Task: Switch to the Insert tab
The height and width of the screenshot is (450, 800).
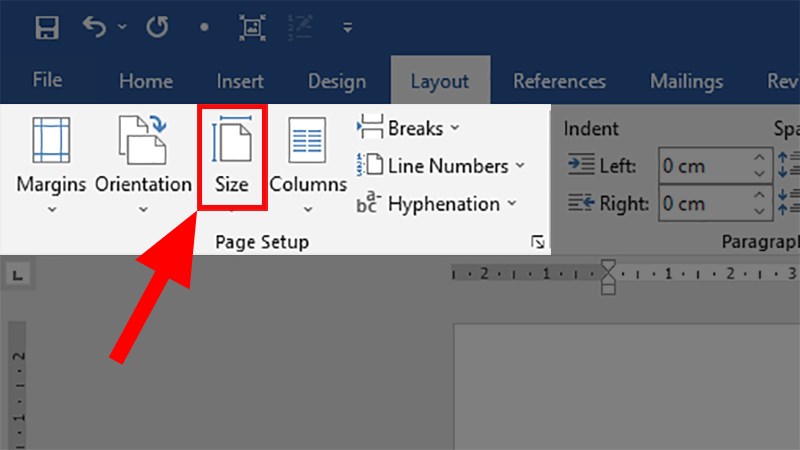Action: [x=240, y=81]
